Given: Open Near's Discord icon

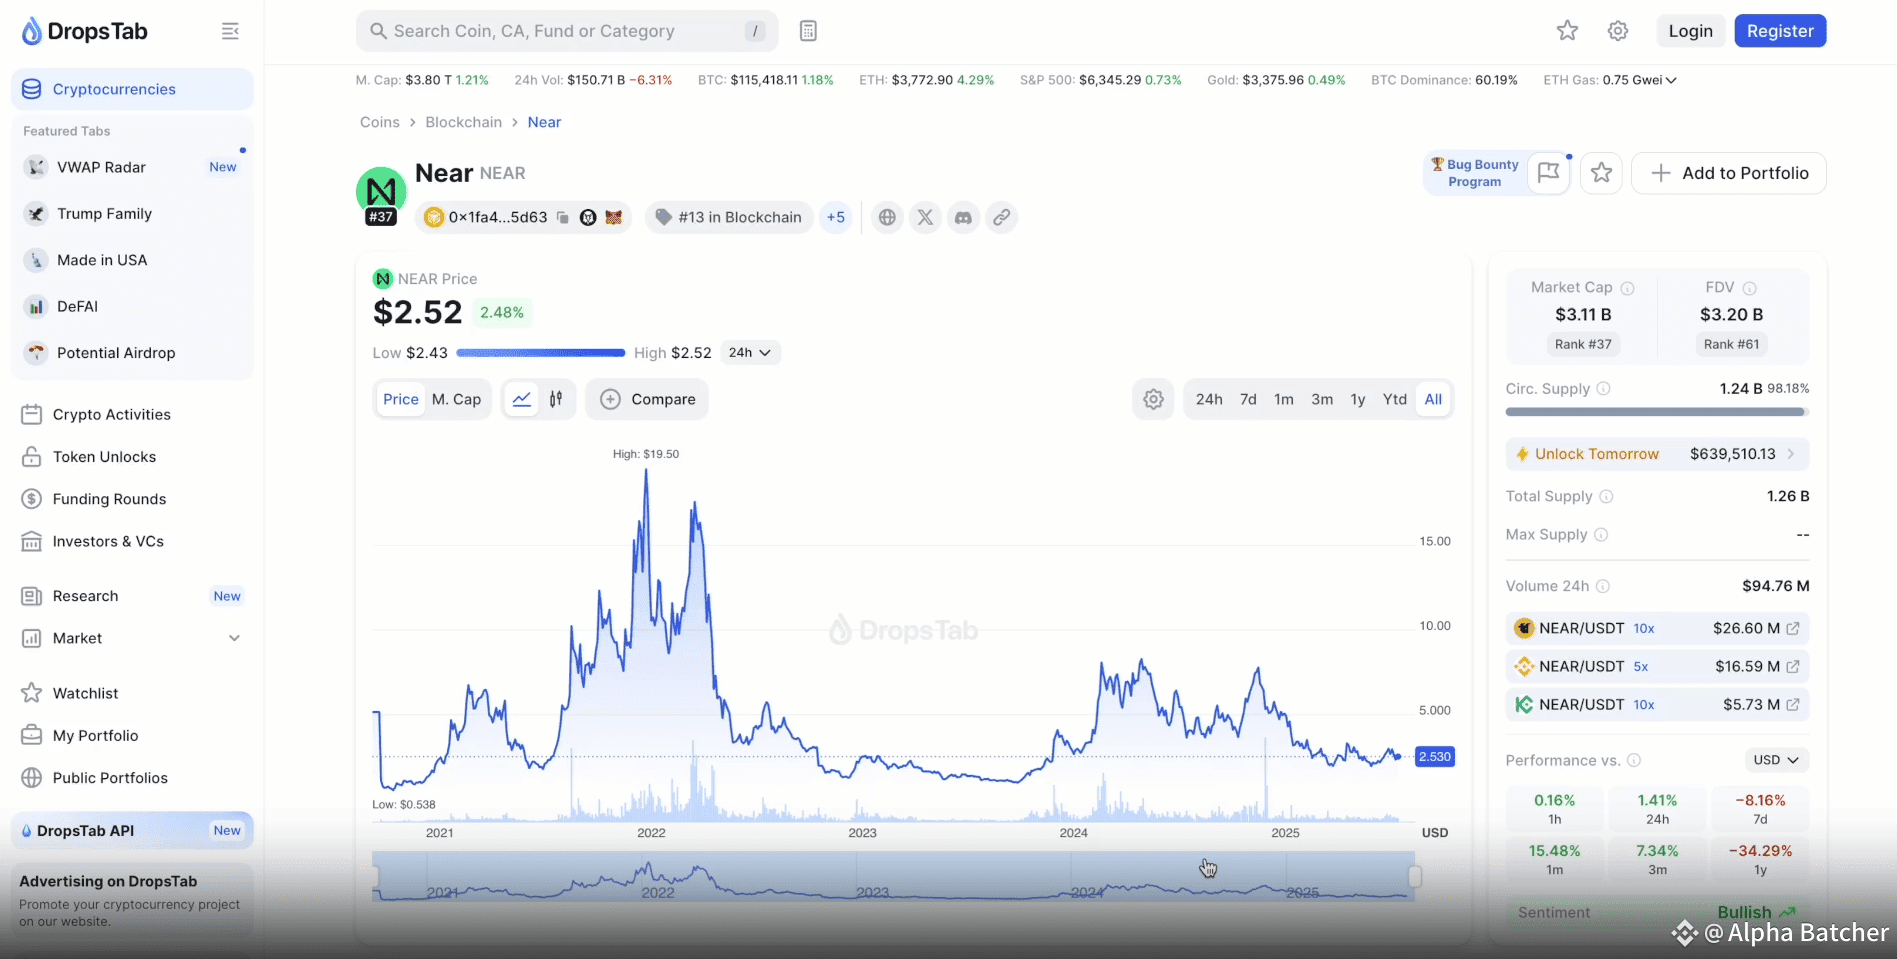Looking at the screenshot, I should (963, 217).
